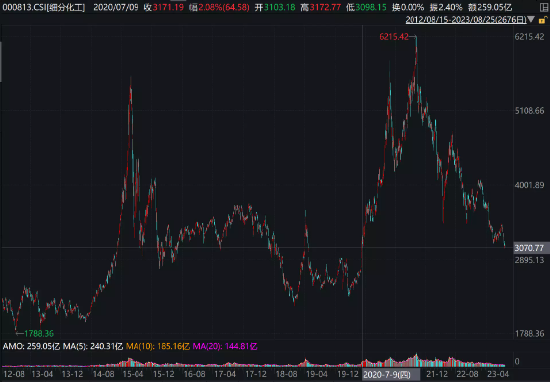Click the 1788.36 price axis label
The image size is (550, 383).
click(x=529, y=334)
